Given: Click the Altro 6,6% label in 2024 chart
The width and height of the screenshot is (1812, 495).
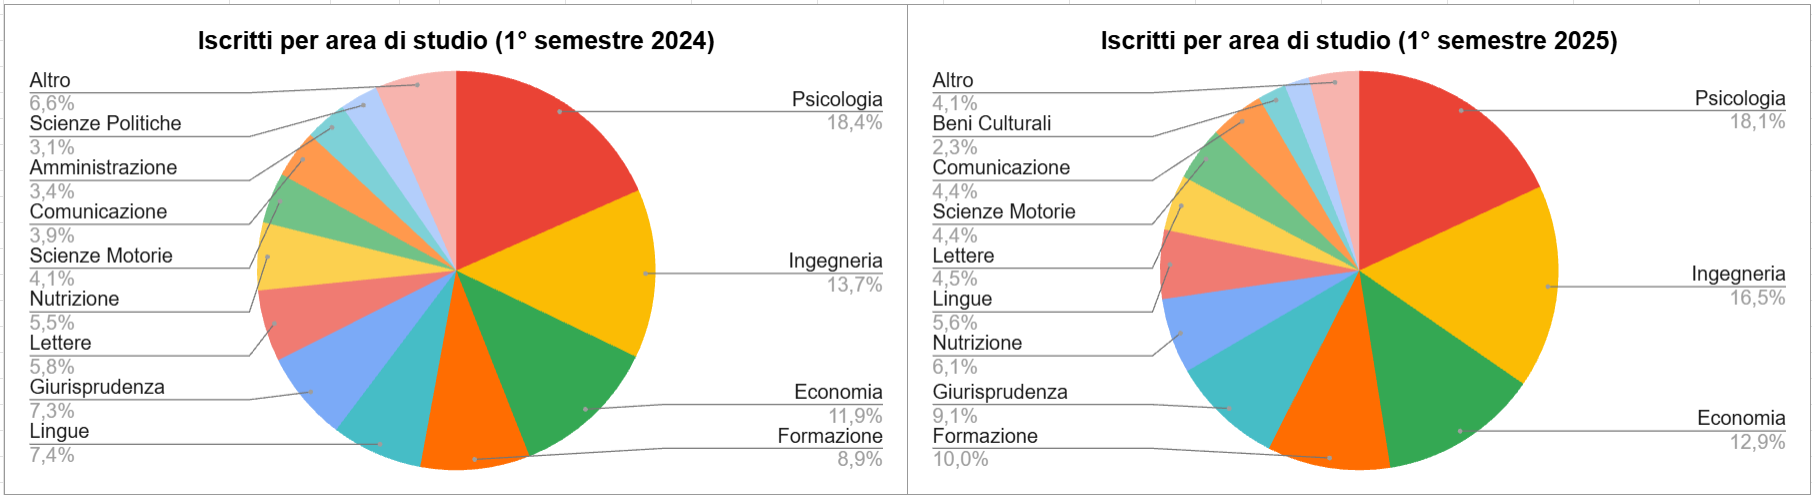Looking at the screenshot, I should coord(52,91).
